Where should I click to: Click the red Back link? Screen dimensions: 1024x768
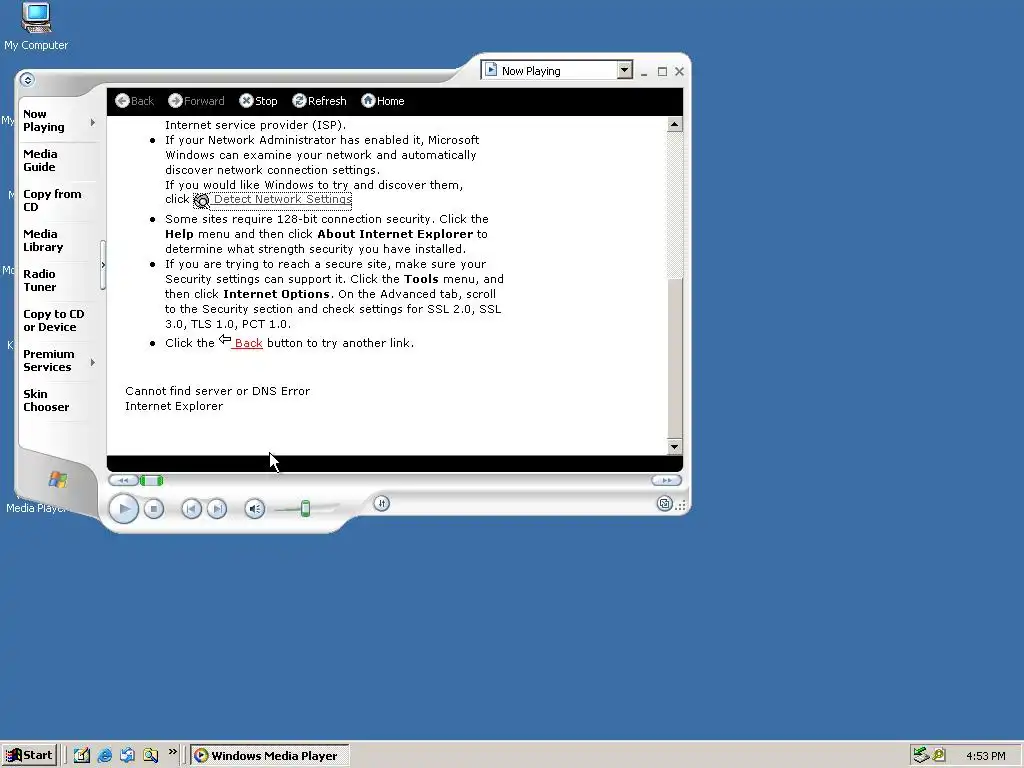[248, 344]
